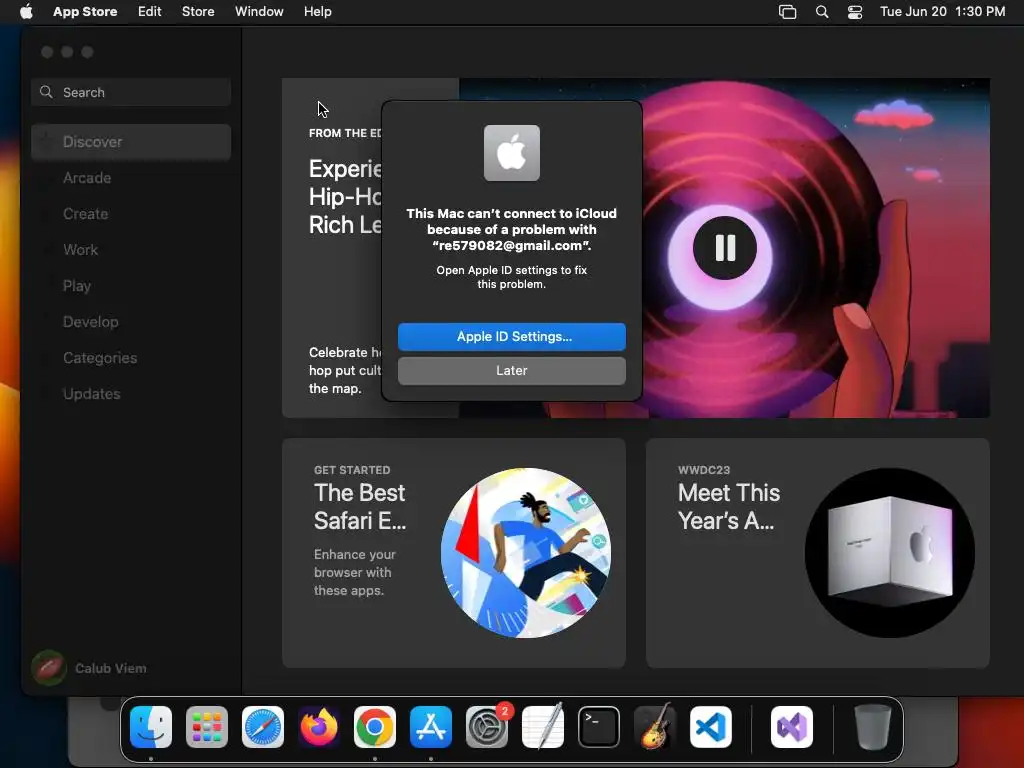Screen dimensions: 1024x768
Task: Show date and time notifications panel
Action: 942,12
